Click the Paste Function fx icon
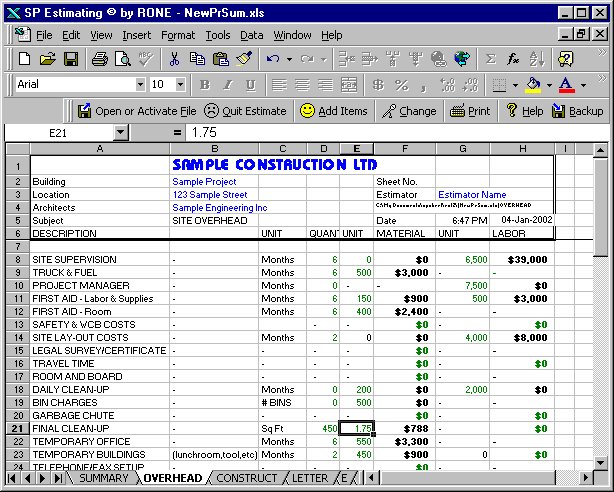 click(x=514, y=59)
